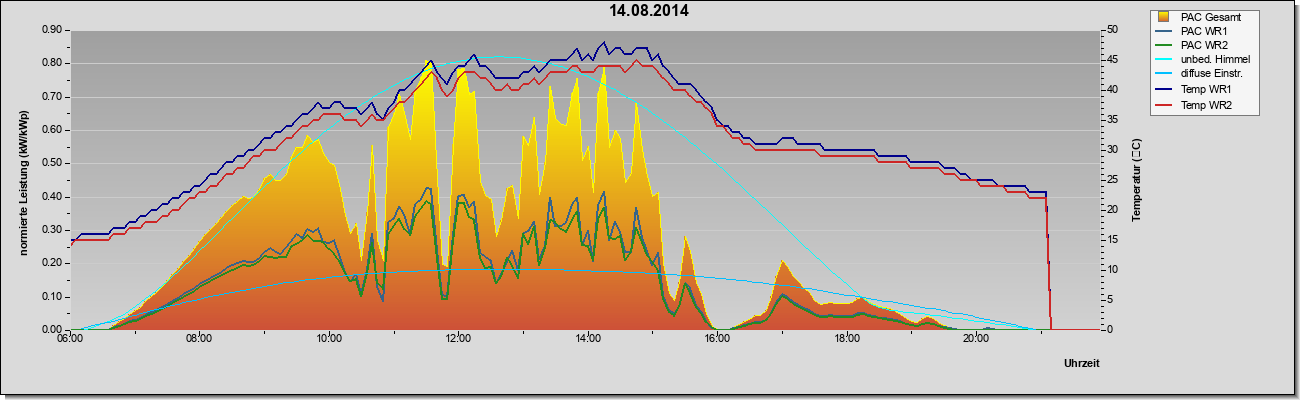Click the 20:00 time axis label
The height and width of the screenshot is (400, 1300).
point(976,340)
